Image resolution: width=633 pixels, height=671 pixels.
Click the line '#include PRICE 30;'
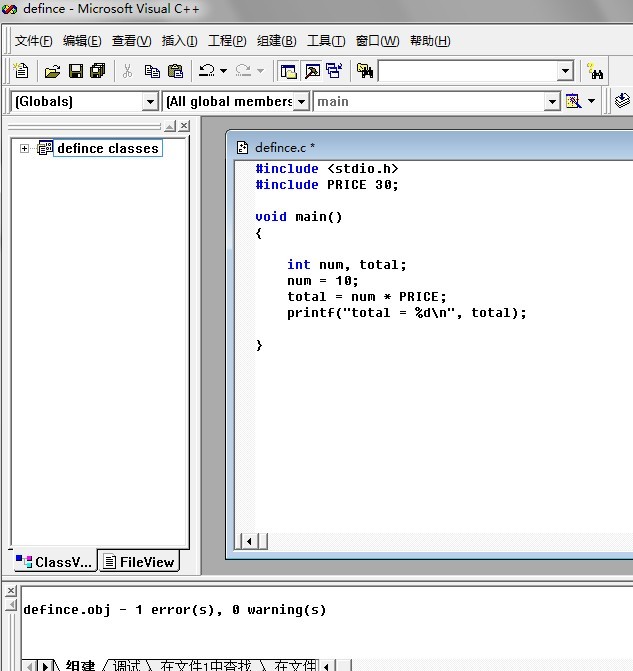pos(327,185)
